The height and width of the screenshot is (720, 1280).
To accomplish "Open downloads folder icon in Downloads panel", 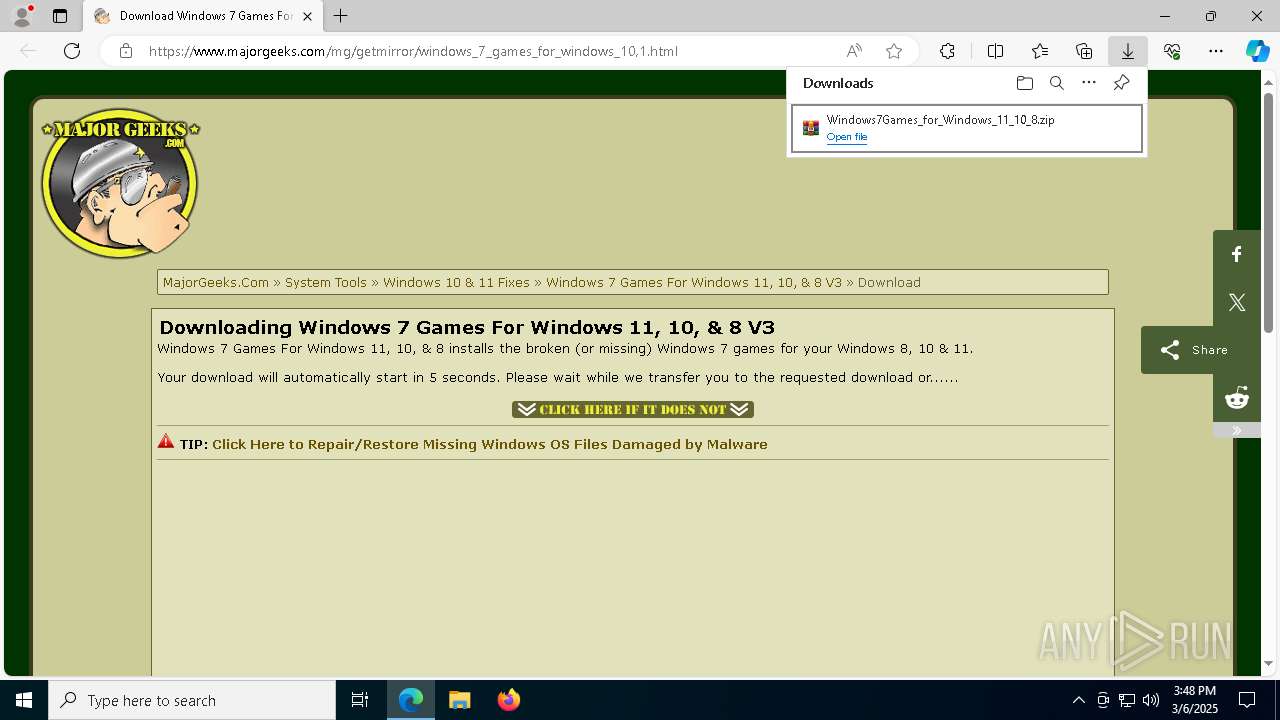I will [x=1024, y=83].
